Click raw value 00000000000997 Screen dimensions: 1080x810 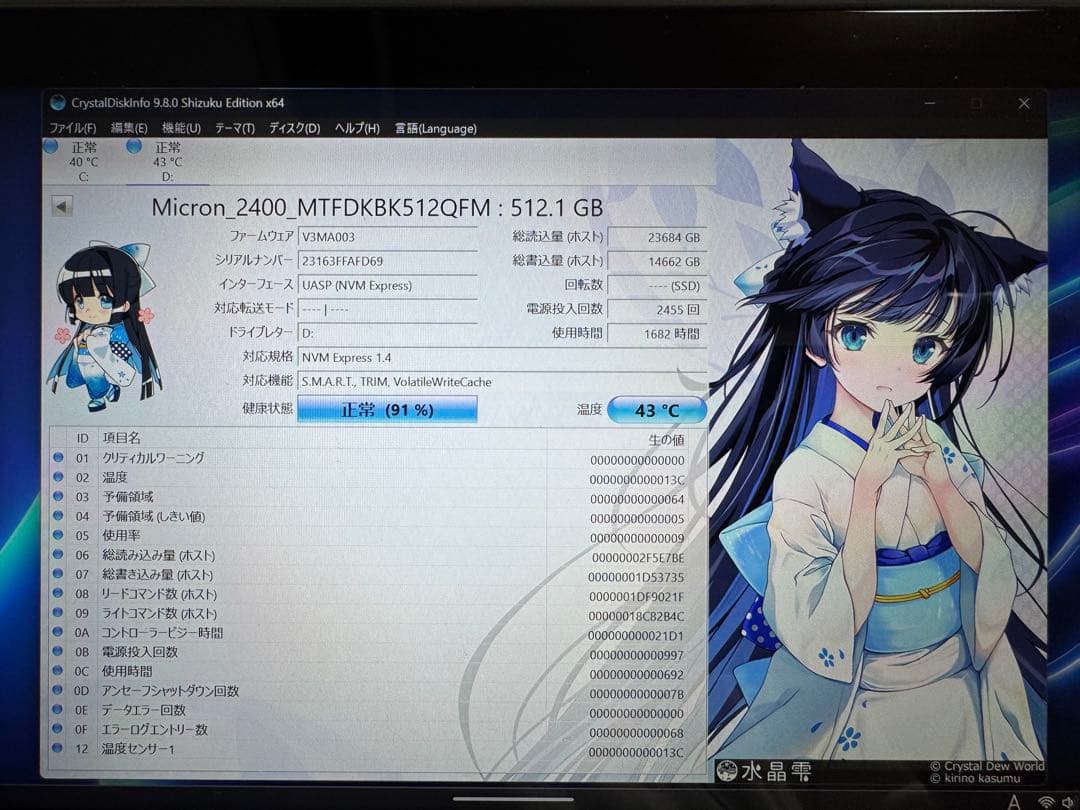(x=636, y=655)
